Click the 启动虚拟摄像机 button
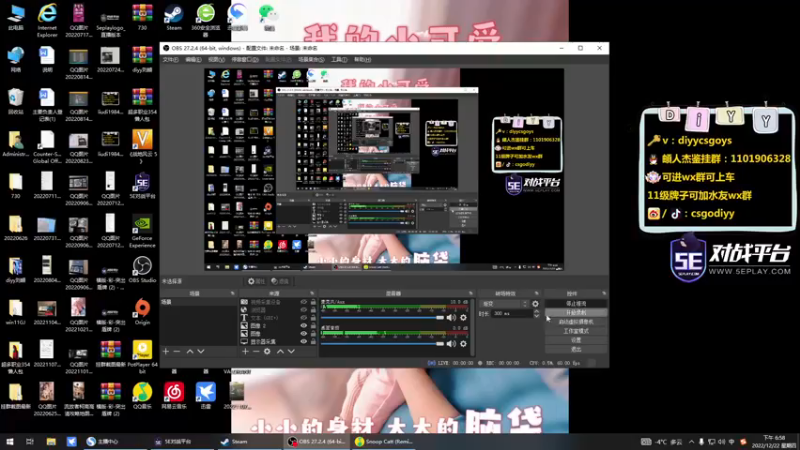Image resolution: width=800 pixels, height=450 pixels. 576,322
